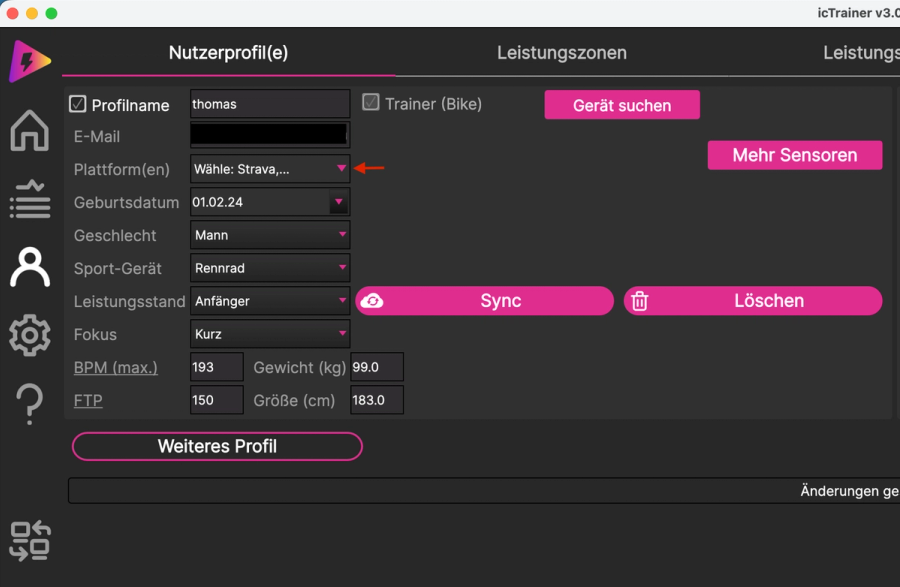Click the swap devices icon at sidebar bottom

click(x=30, y=541)
